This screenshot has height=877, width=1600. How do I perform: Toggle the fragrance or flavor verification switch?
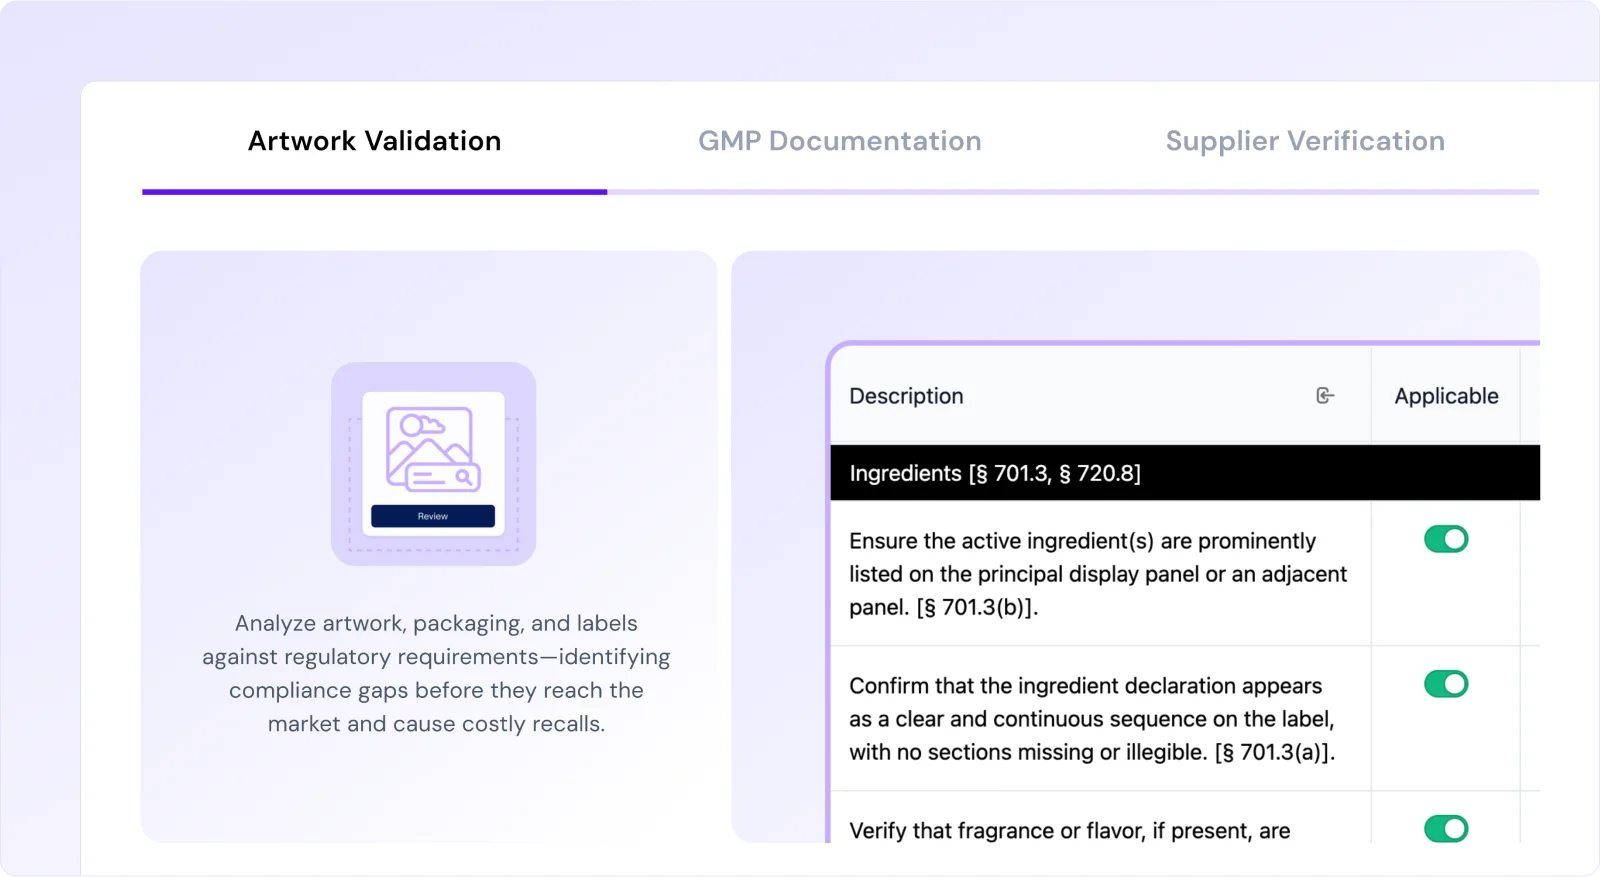(x=1446, y=829)
